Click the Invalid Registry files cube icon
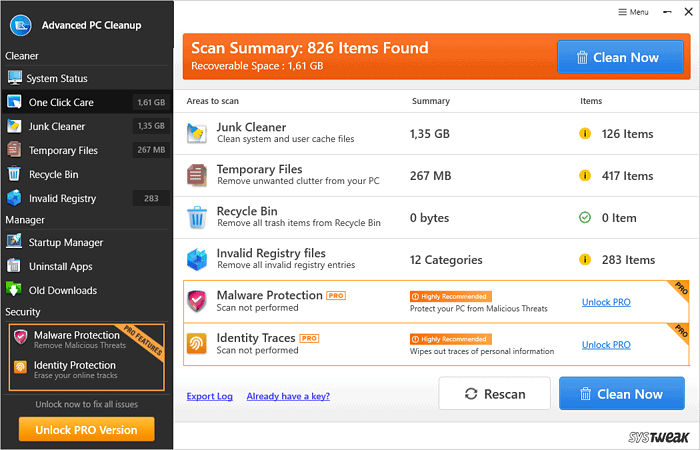Viewport: 700px width, 450px height. 197,259
